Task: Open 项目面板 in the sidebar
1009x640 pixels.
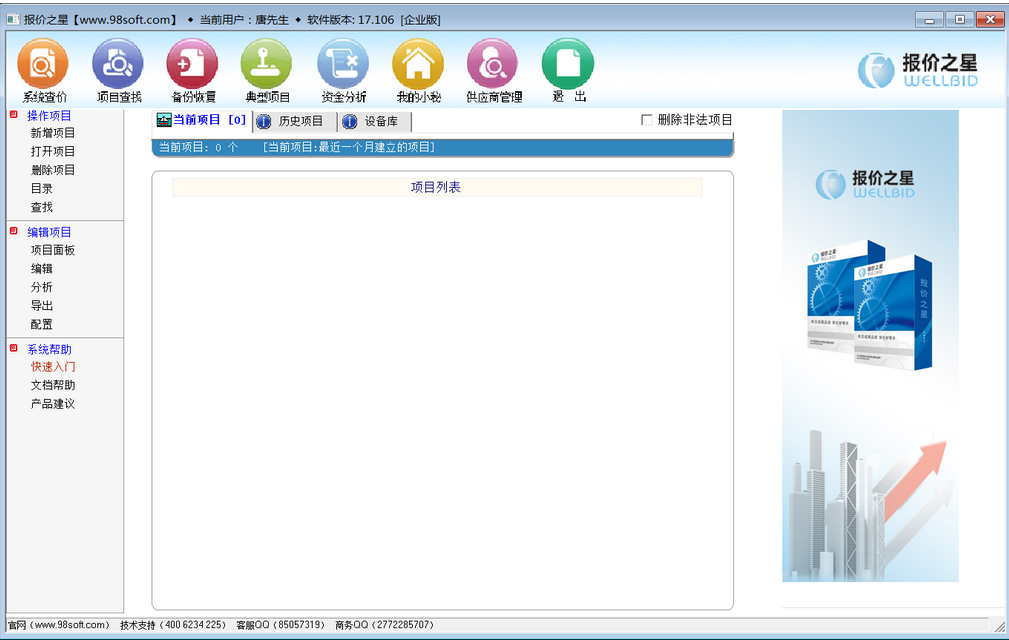Action: click(53, 250)
